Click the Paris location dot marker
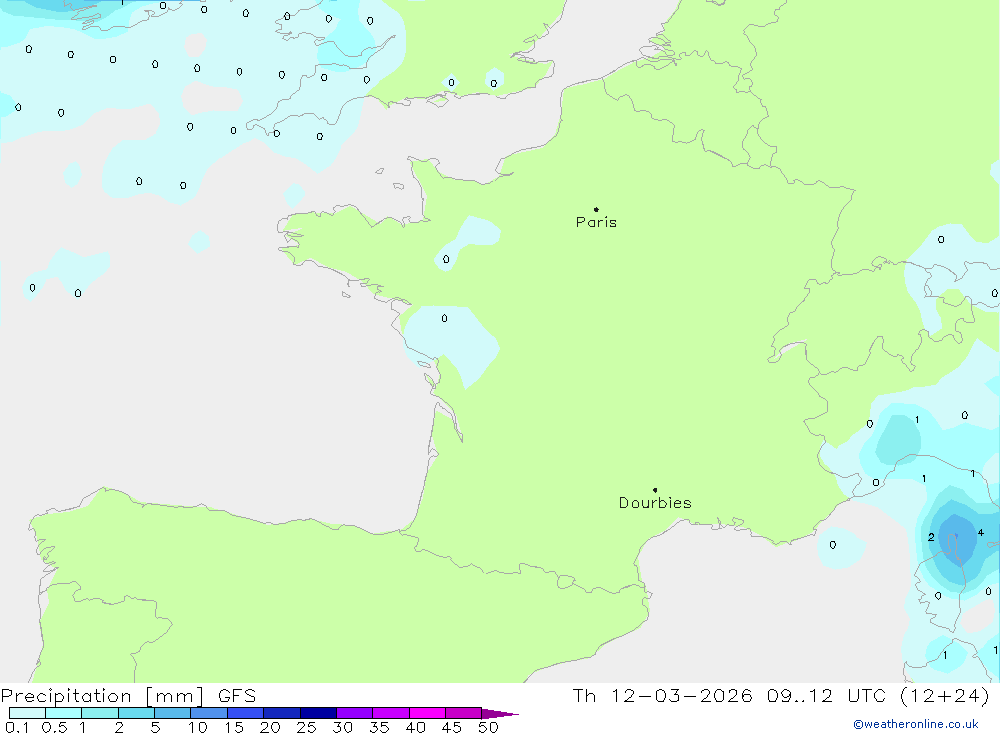 (x=596, y=209)
